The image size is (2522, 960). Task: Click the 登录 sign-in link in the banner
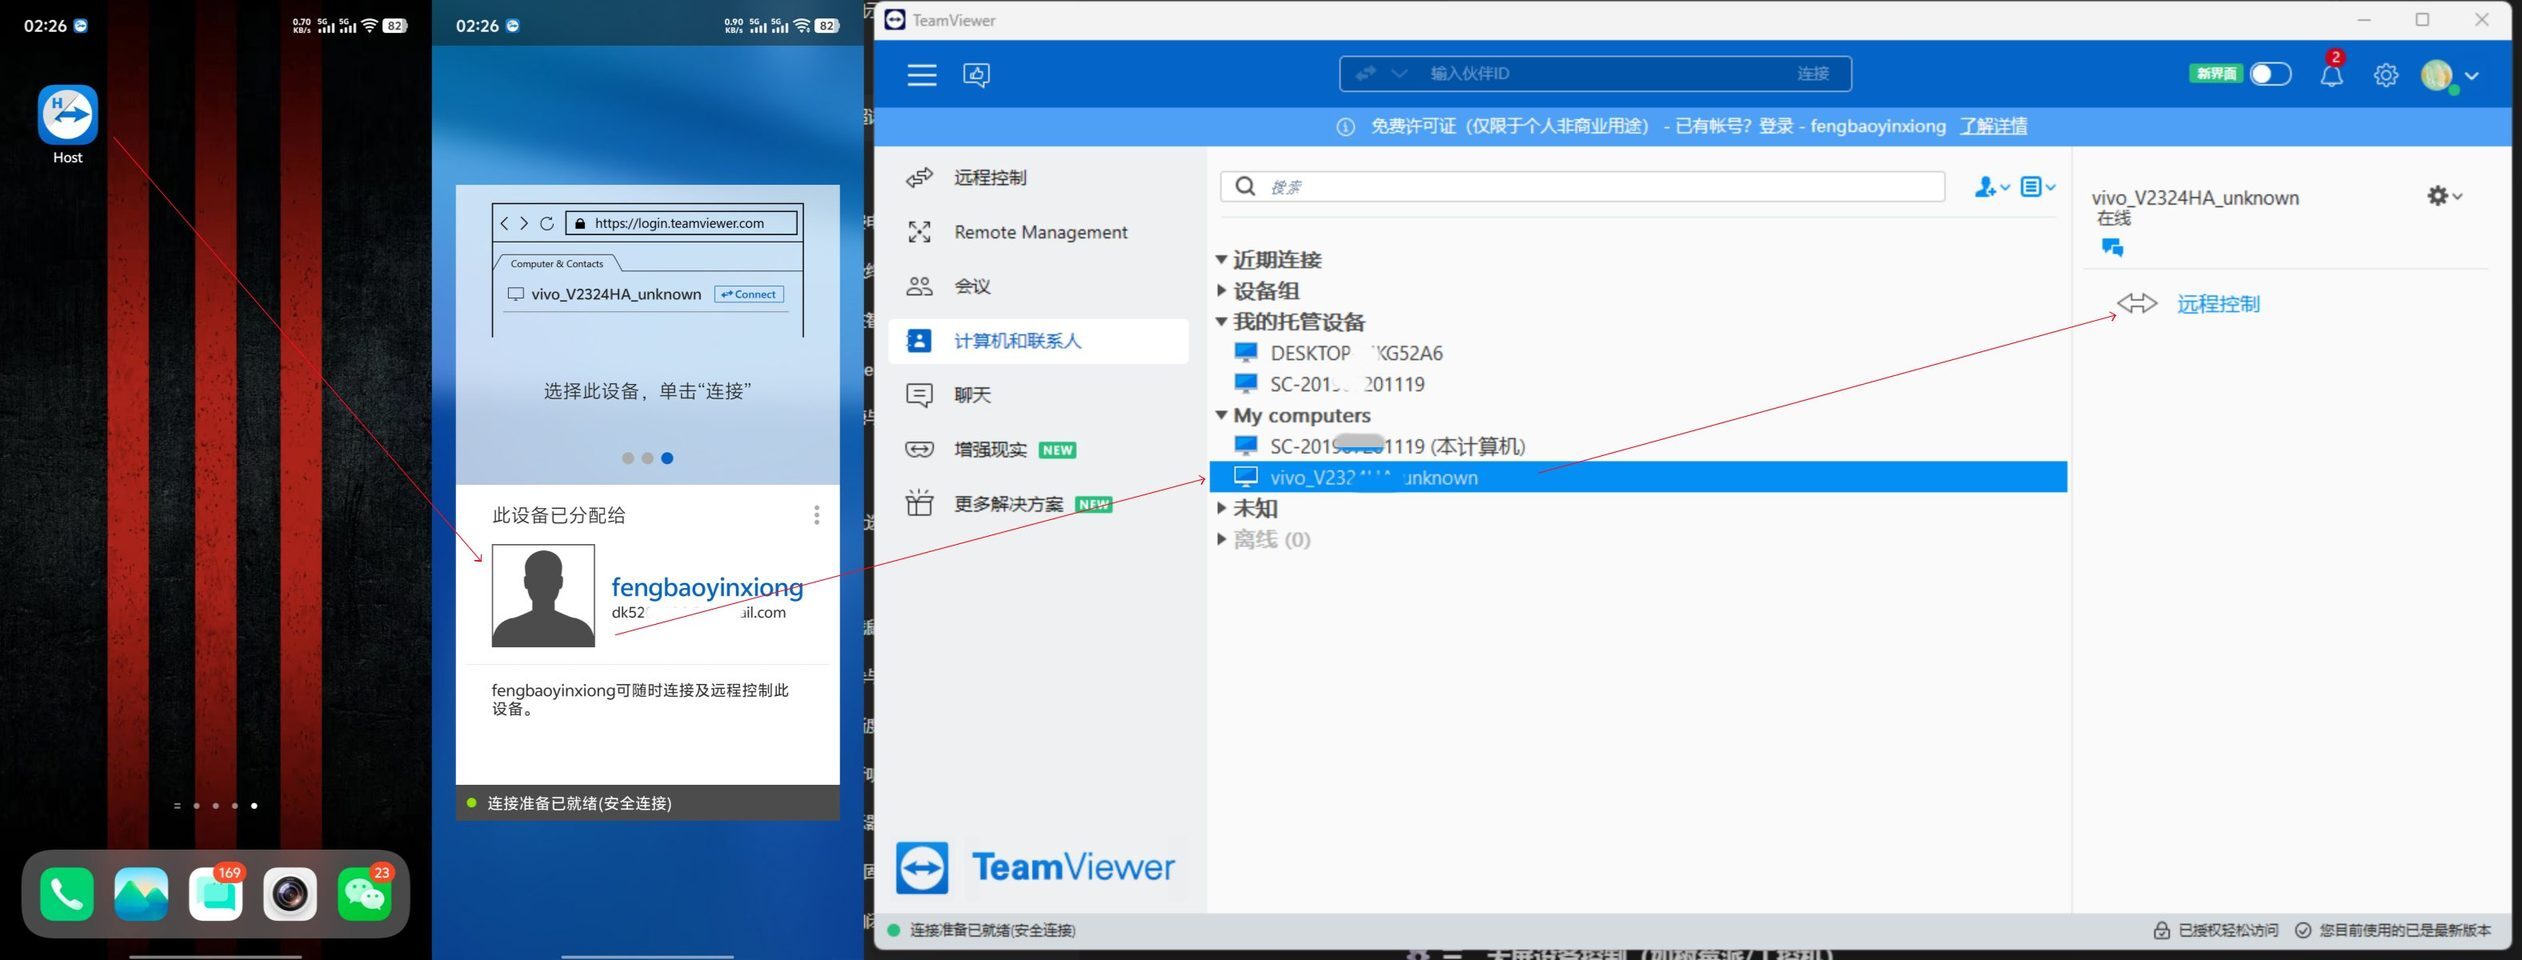1776,126
